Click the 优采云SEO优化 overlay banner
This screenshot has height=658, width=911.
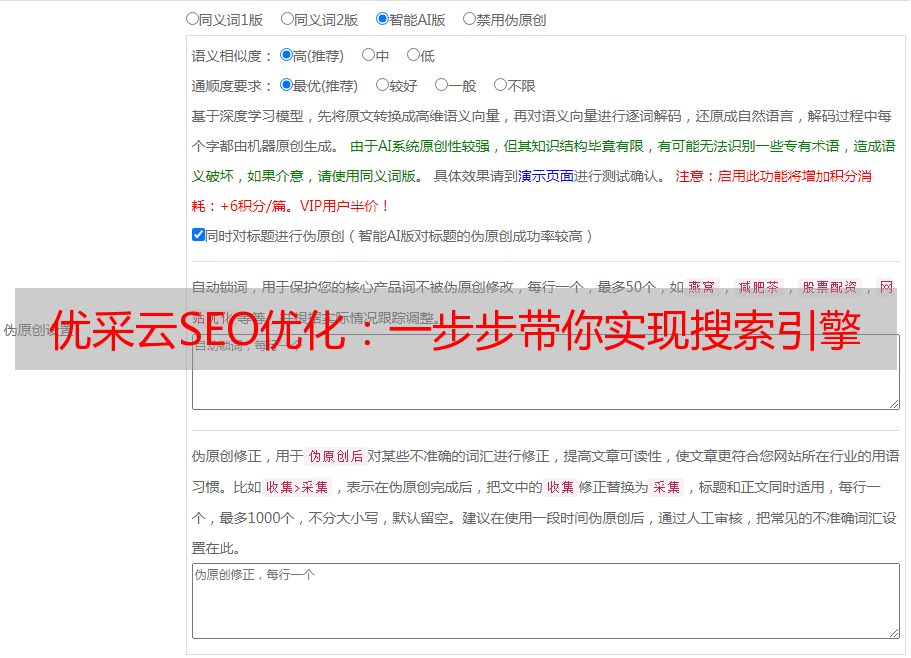455,330
